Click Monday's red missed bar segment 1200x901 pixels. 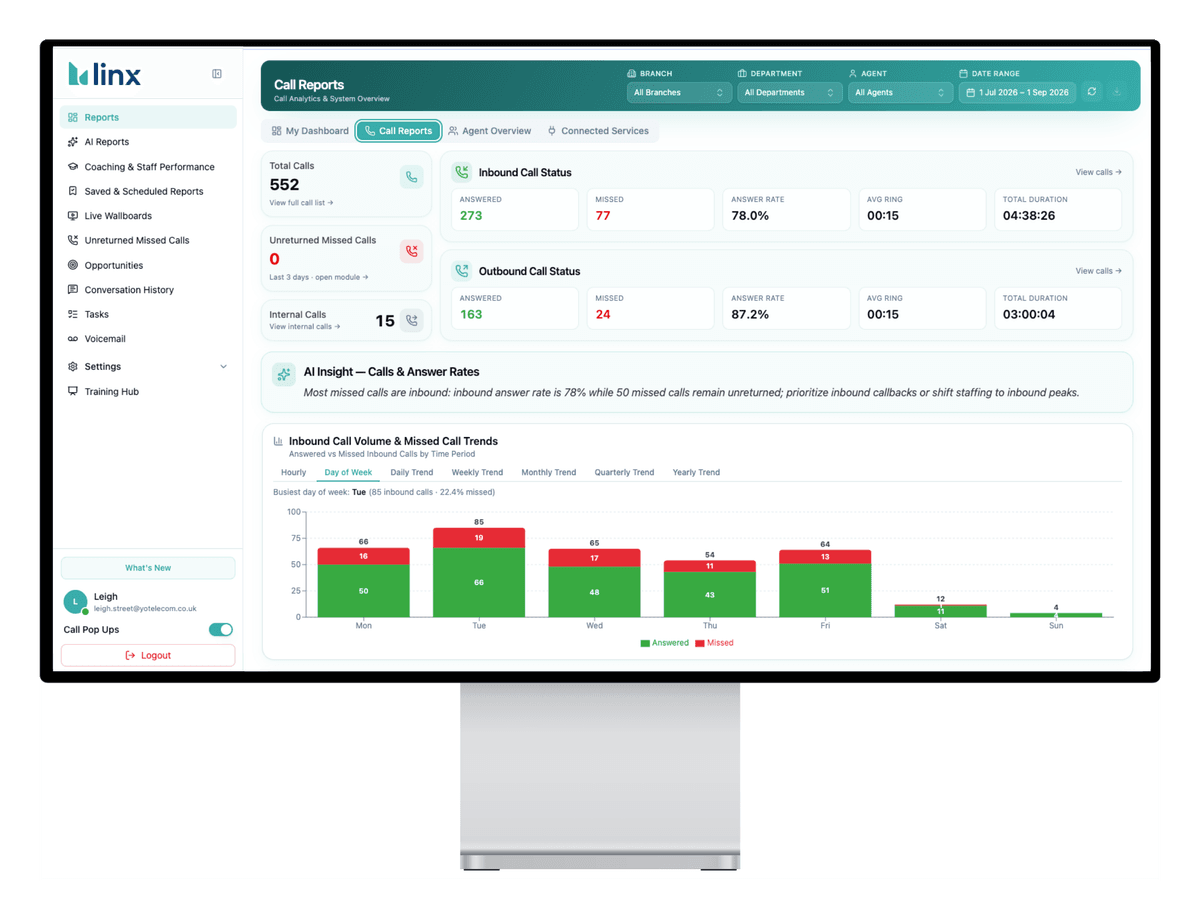[x=363, y=556]
